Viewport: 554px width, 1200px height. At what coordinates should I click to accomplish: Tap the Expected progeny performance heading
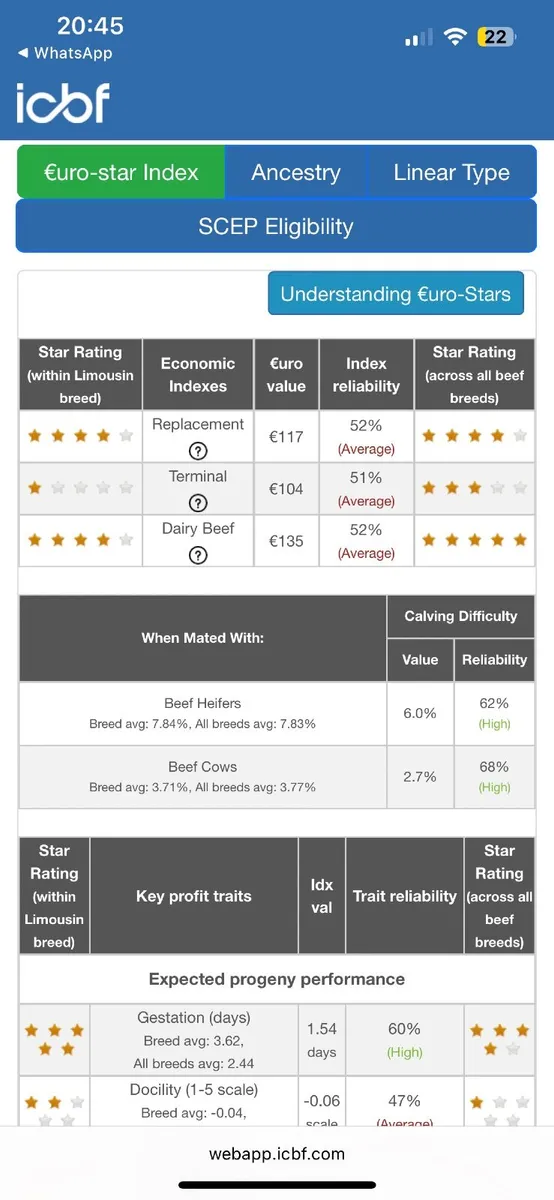pyautogui.click(x=277, y=979)
